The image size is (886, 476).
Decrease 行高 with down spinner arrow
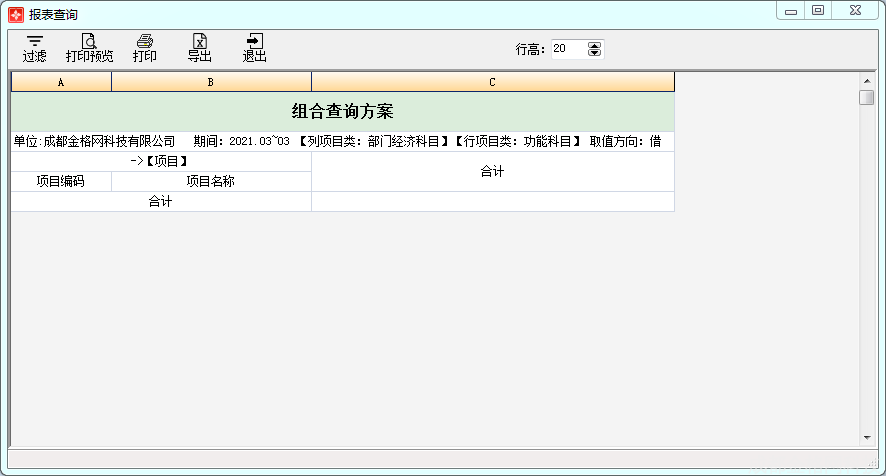point(594,53)
